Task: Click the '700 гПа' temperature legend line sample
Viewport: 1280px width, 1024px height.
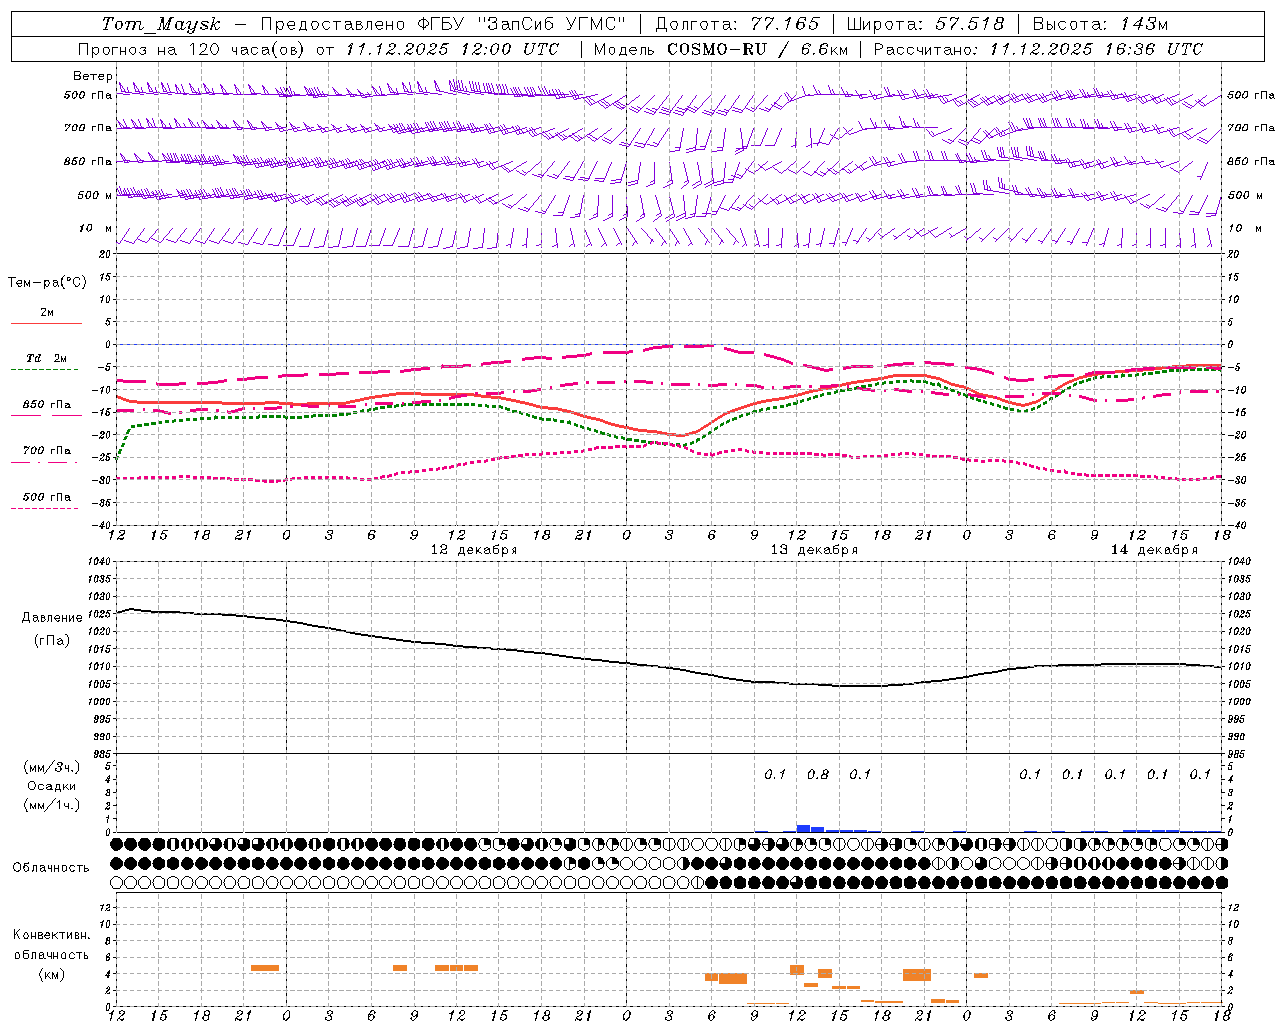Action: (46, 462)
